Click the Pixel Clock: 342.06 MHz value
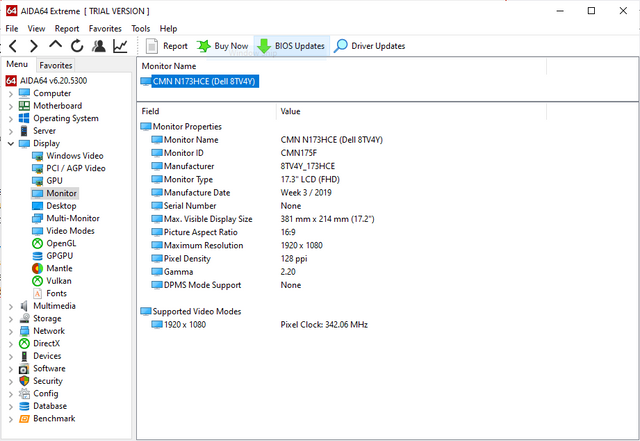The image size is (640, 441). coord(324,325)
